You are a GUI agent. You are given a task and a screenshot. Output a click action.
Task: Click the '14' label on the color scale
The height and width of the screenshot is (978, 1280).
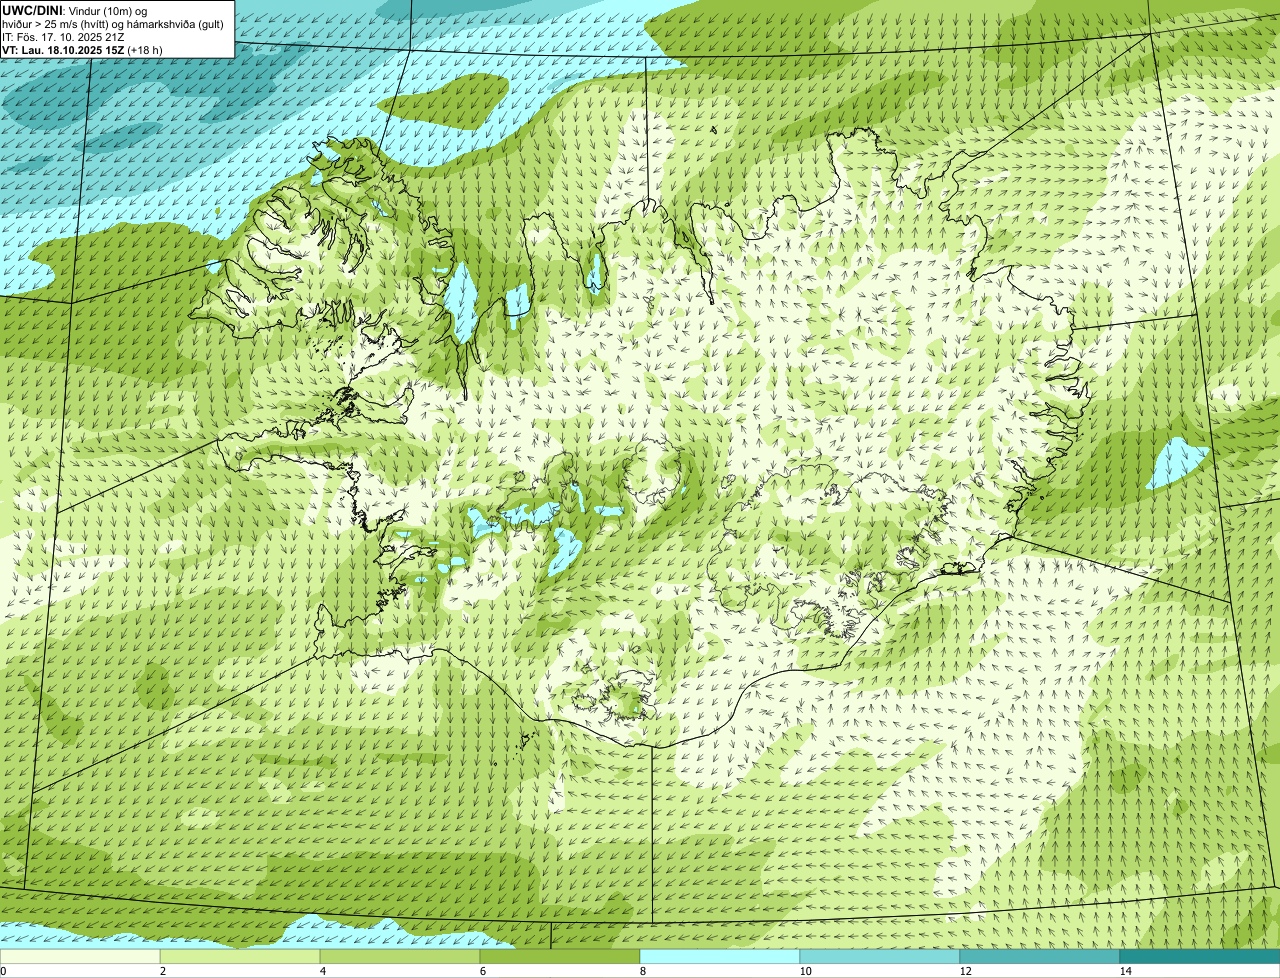1125,971
